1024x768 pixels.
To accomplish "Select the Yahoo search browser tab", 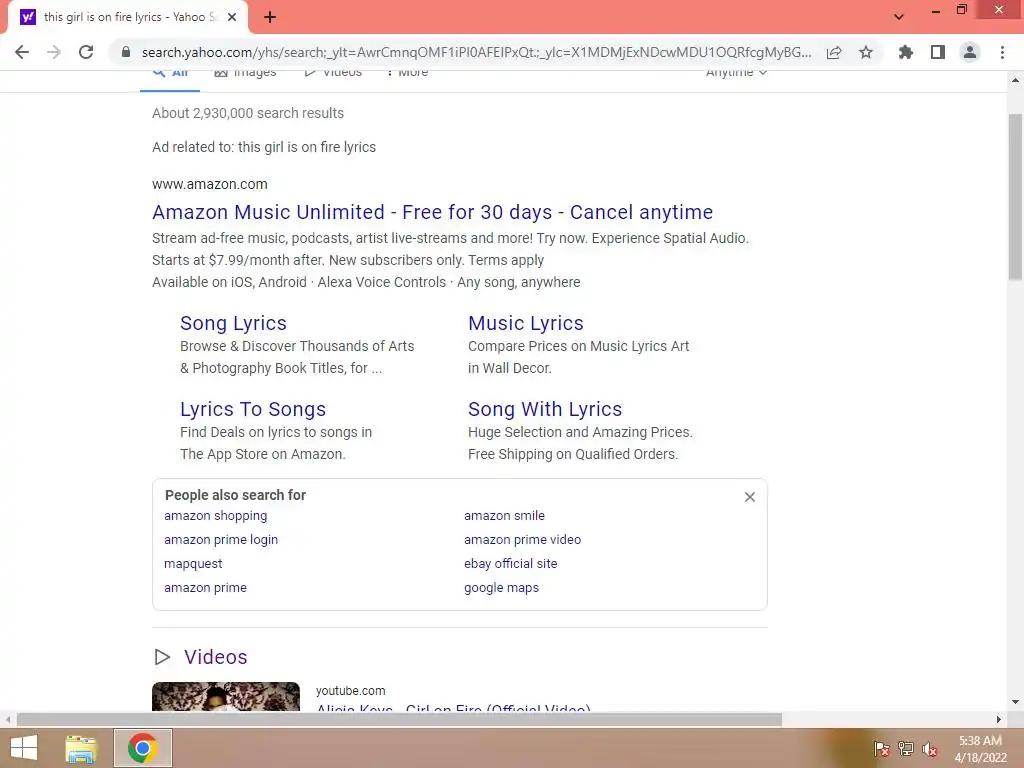I will pyautogui.click(x=127, y=17).
